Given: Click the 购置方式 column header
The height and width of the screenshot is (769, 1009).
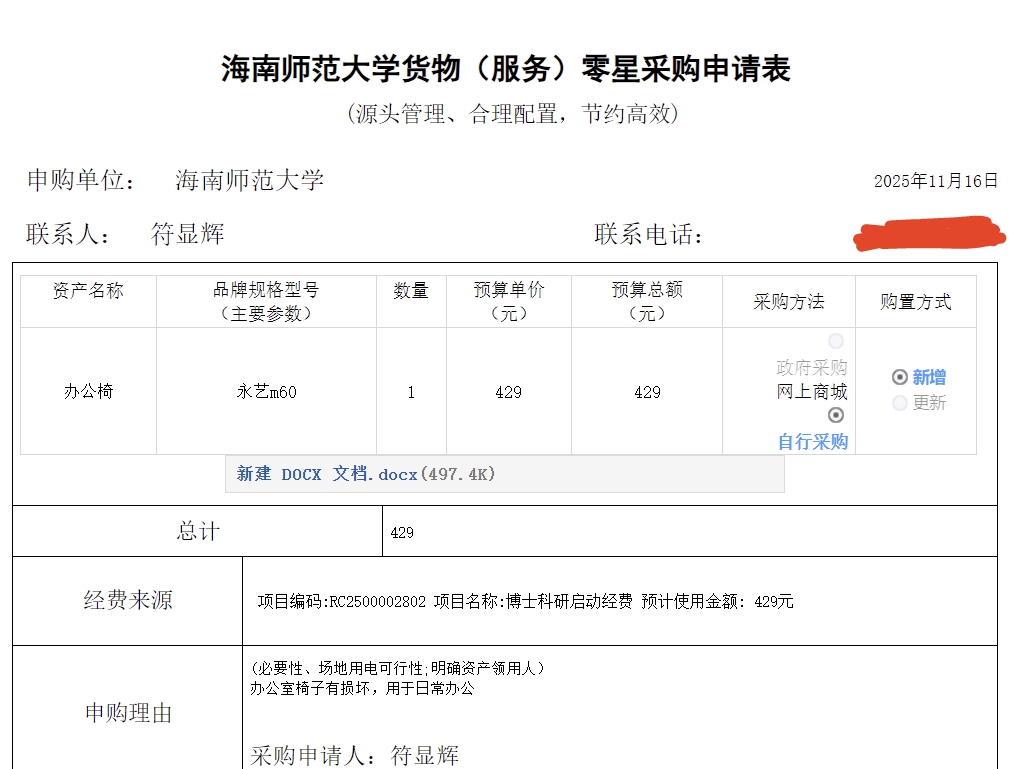Looking at the screenshot, I should pos(915,302).
